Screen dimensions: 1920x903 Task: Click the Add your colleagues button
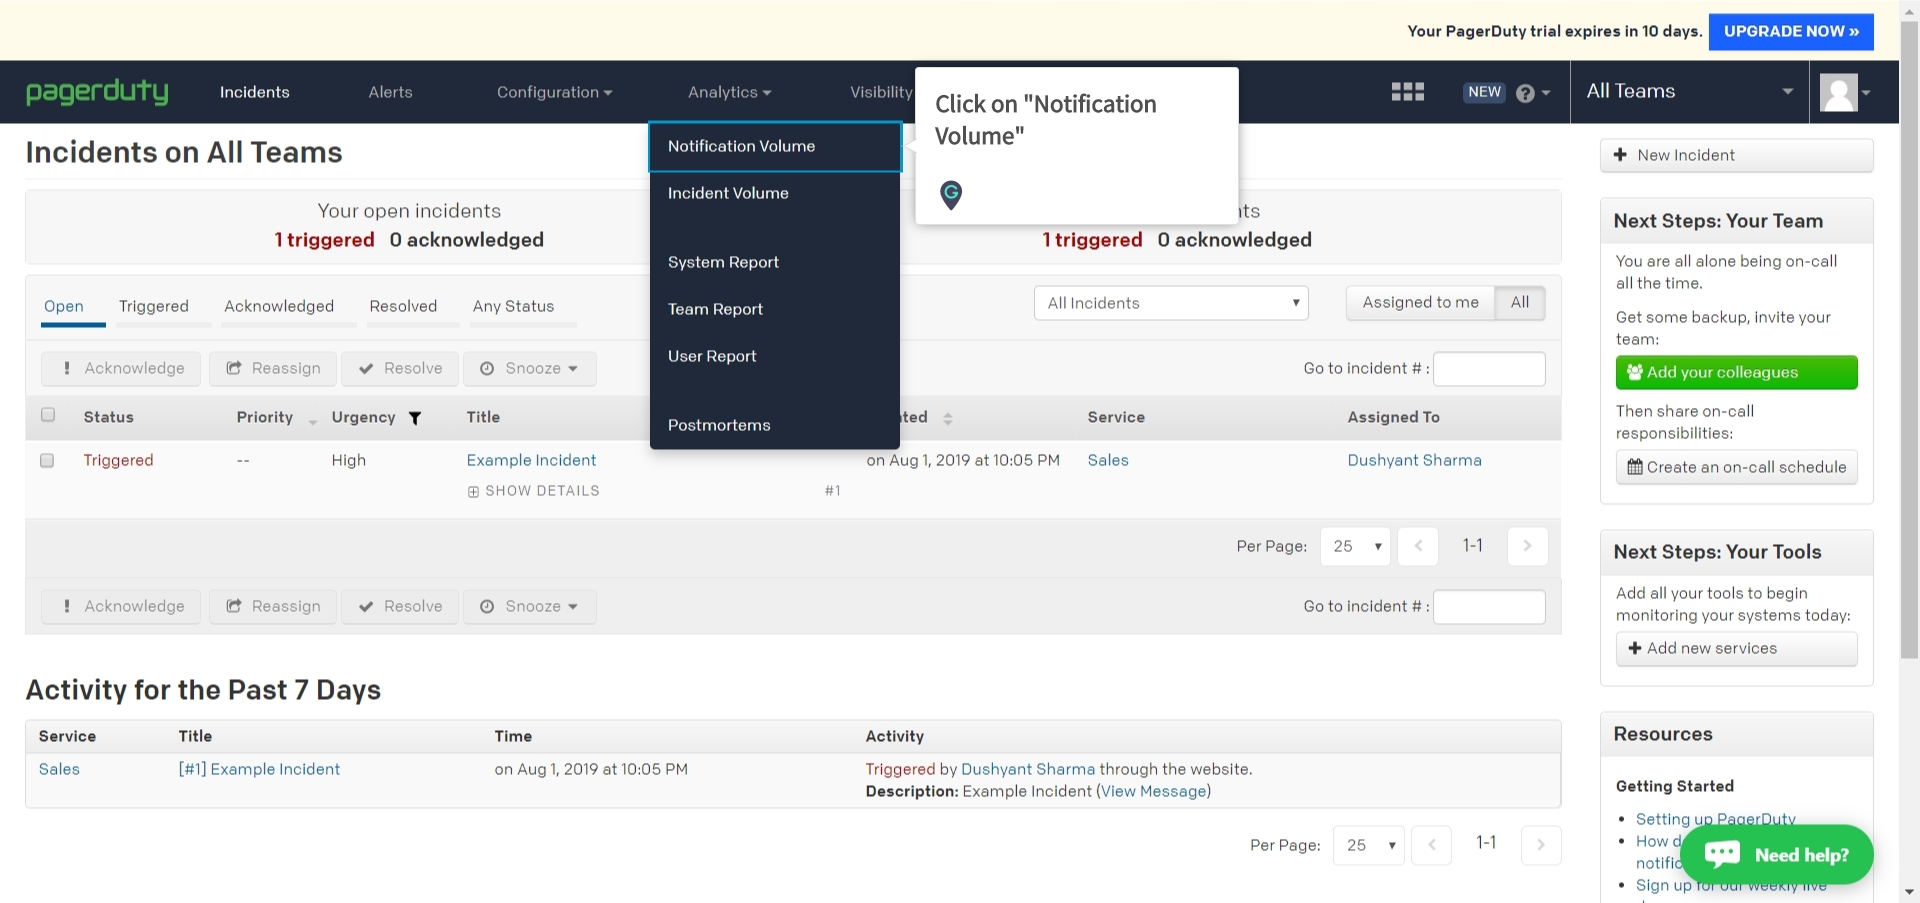point(1735,372)
